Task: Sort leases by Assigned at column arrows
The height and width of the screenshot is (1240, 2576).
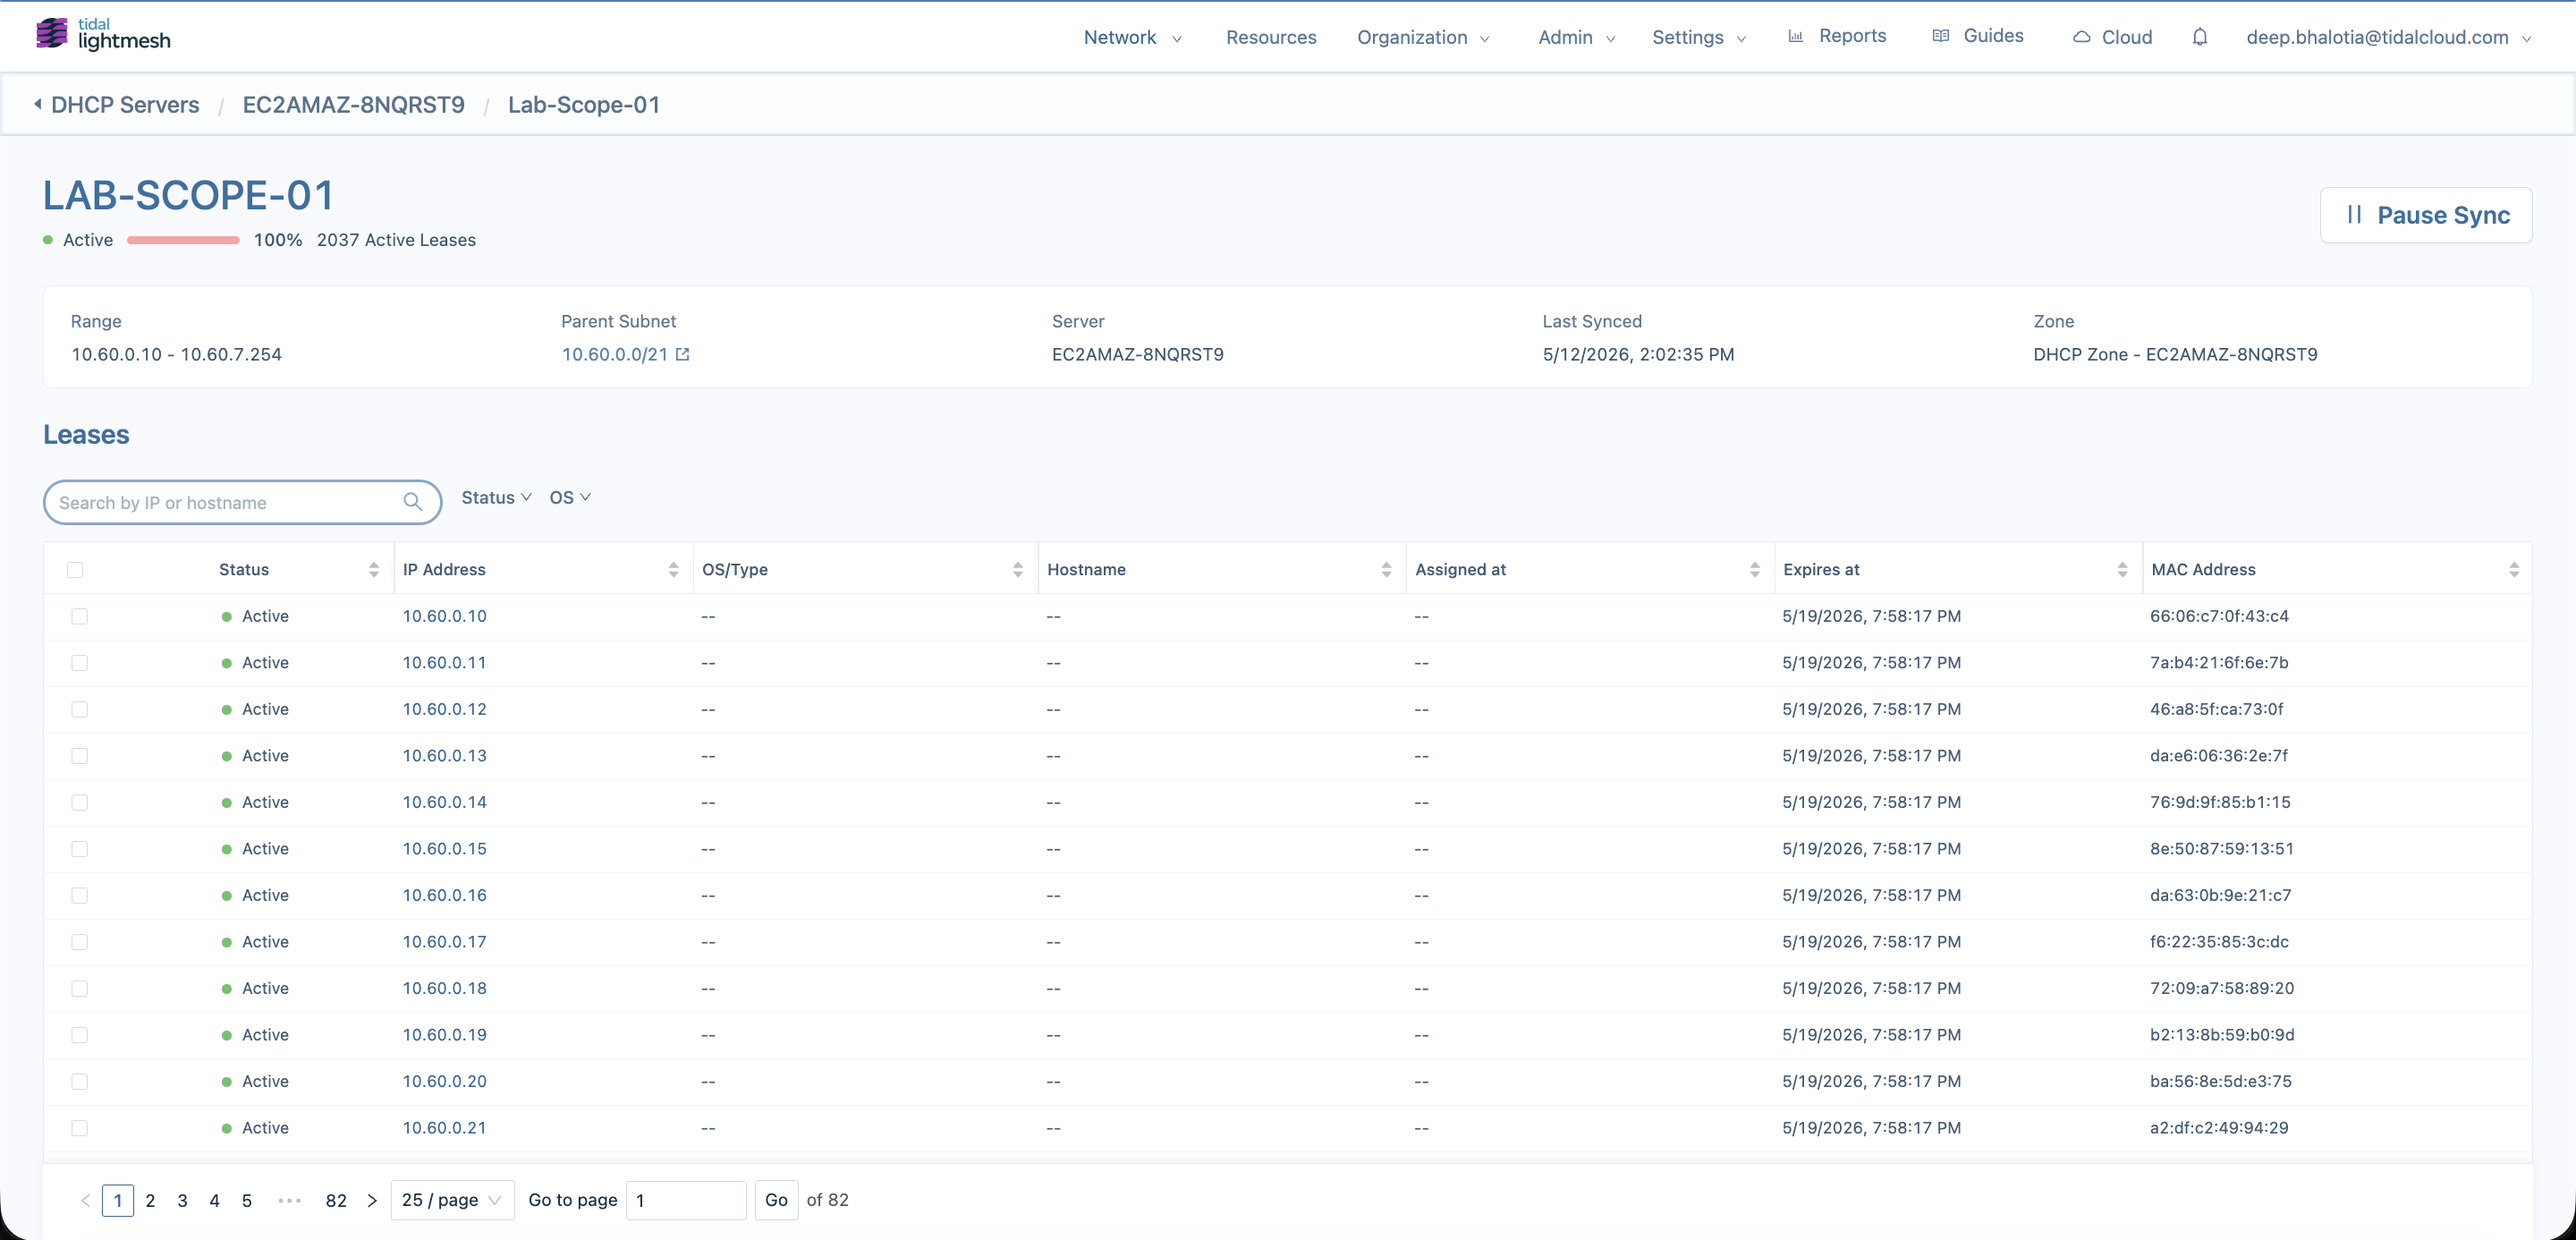Action: click(x=1754, y=569)
